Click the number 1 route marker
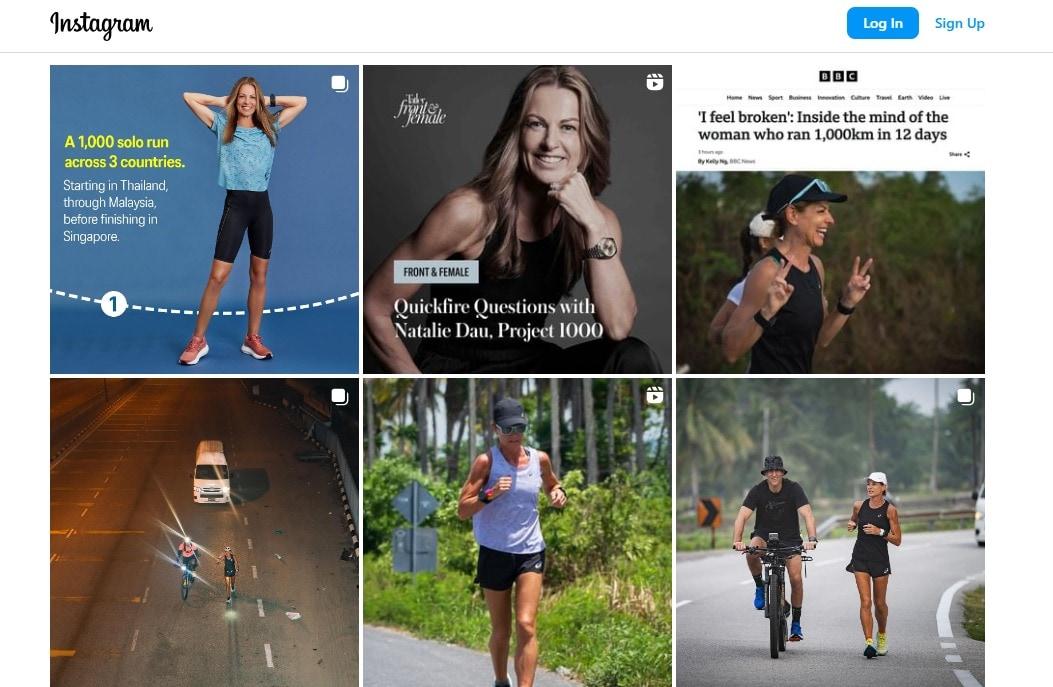Image resolution: width=1053 pixels, height=687 pixels. [113, 304]
